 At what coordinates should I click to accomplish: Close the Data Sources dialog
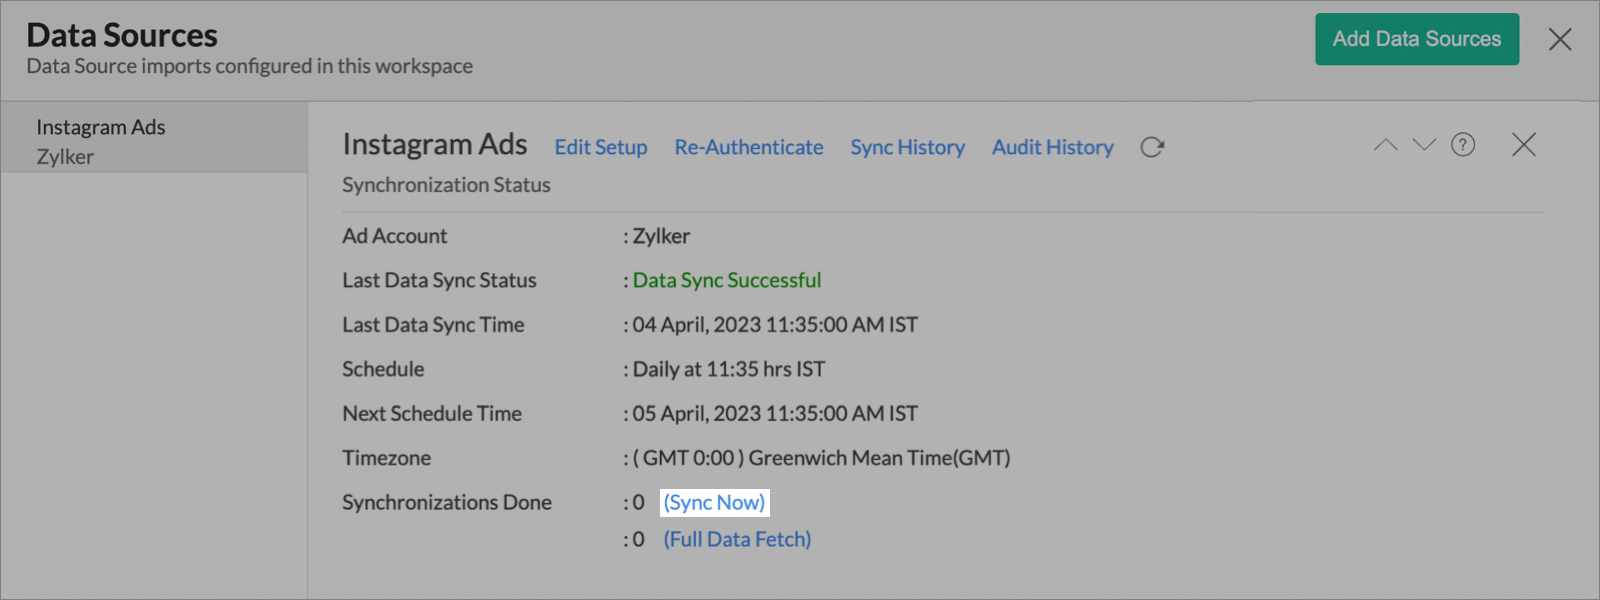point(1560,39)
